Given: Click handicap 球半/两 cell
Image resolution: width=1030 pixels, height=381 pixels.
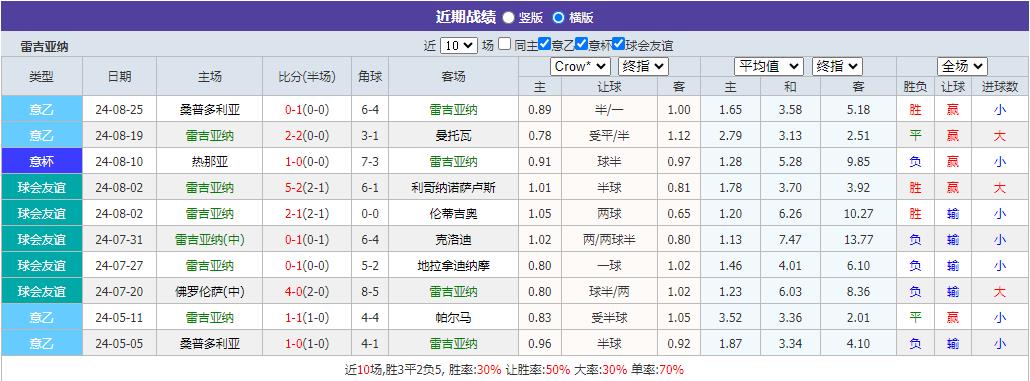Looking at the screenshot, I should [609, 292].
